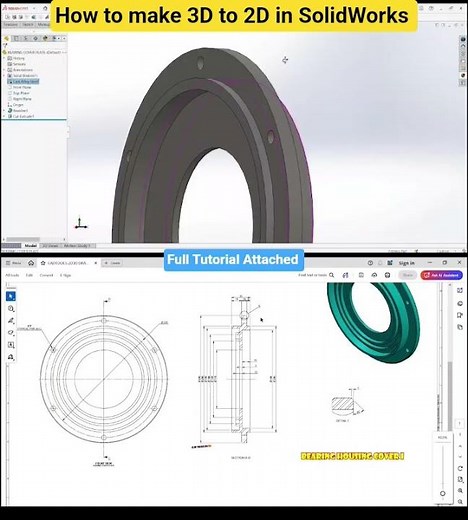Open Ask AI Assistant
468x520 pixels.
(441, 275)
